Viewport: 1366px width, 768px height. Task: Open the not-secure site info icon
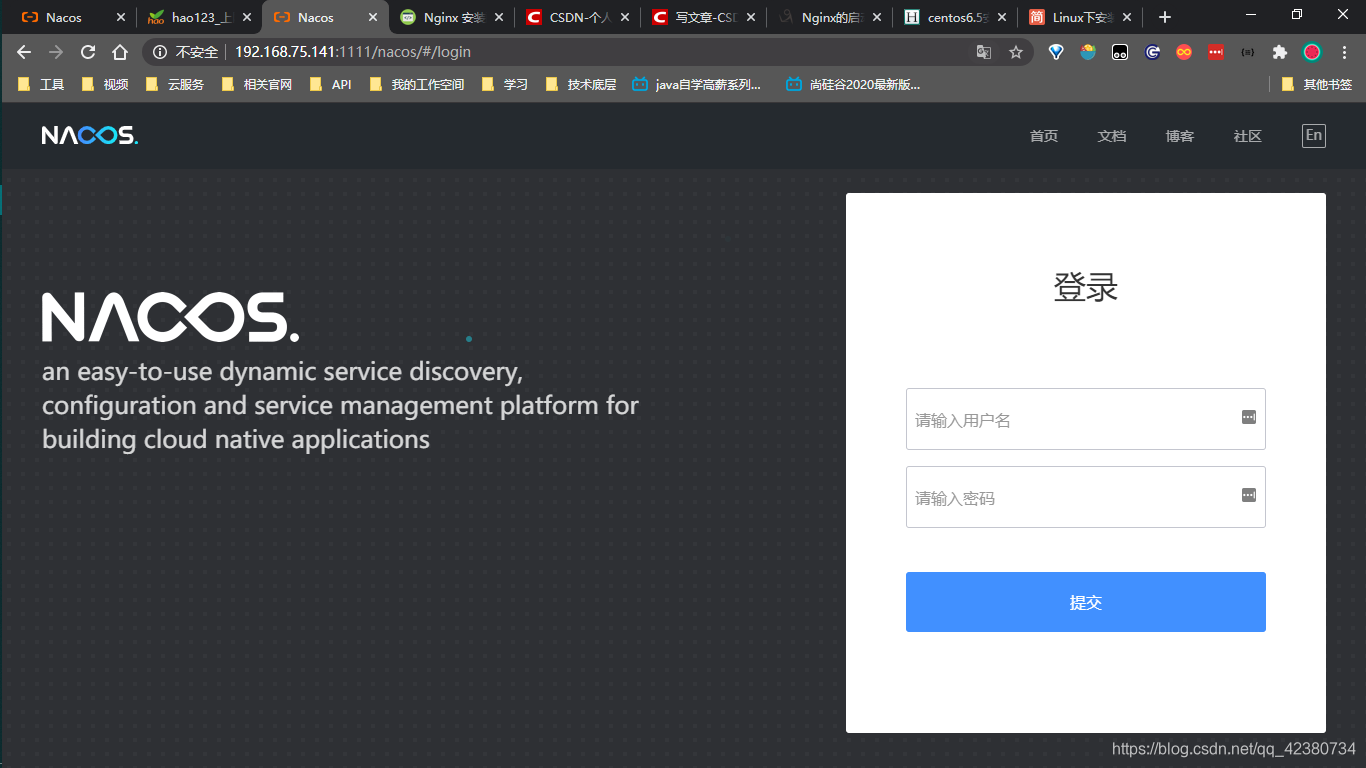pyautogui.click(x=160, y=52)
